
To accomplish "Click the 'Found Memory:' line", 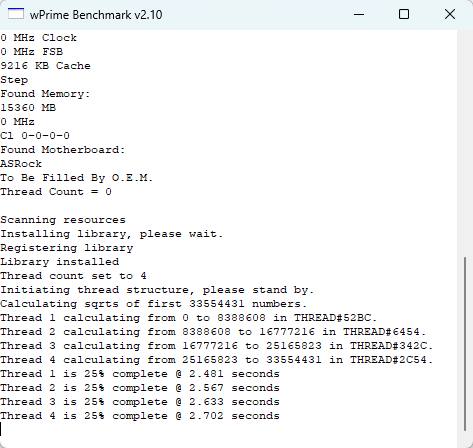I will 45,94.
